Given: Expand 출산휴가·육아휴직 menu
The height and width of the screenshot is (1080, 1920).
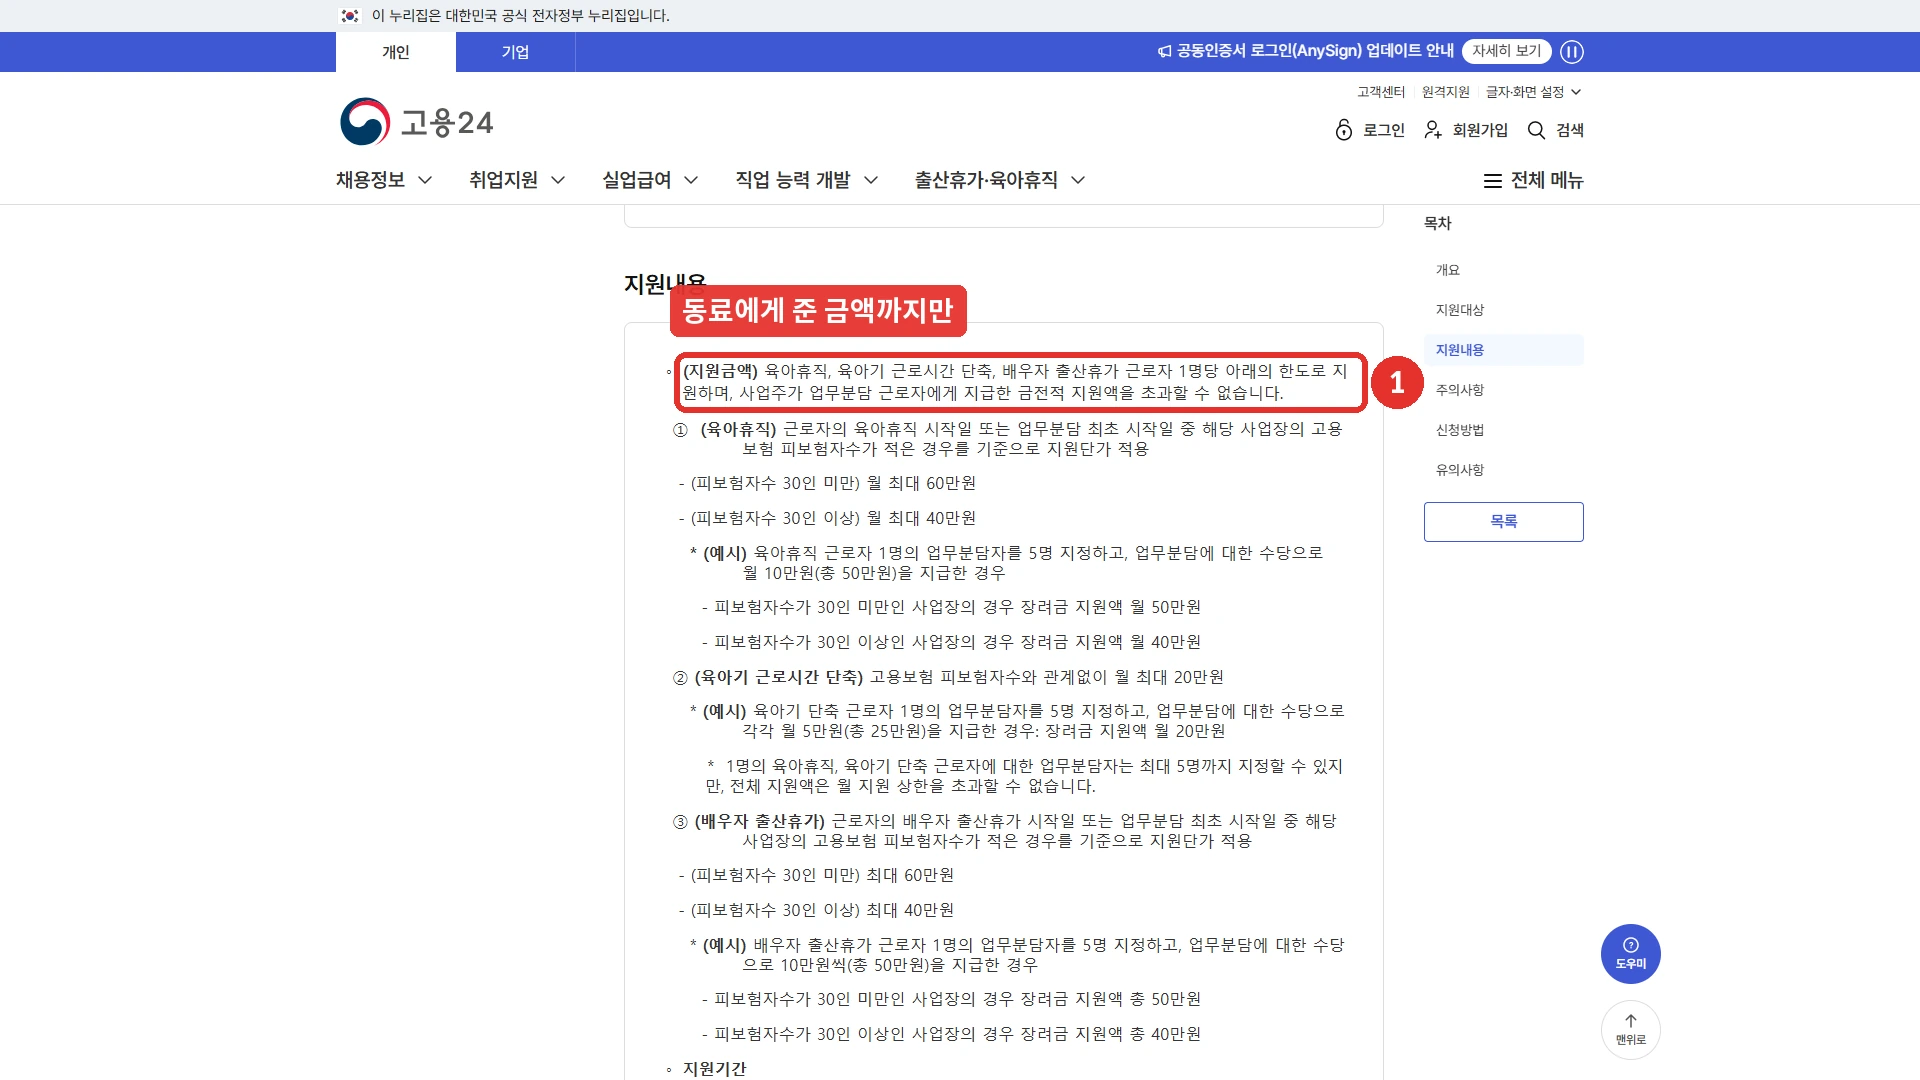Looking at the screenshot, I should click(1000, 180).
